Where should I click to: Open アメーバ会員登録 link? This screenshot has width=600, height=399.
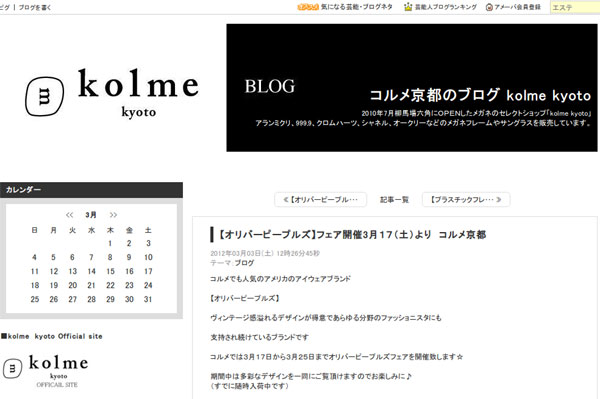point(517,7)
